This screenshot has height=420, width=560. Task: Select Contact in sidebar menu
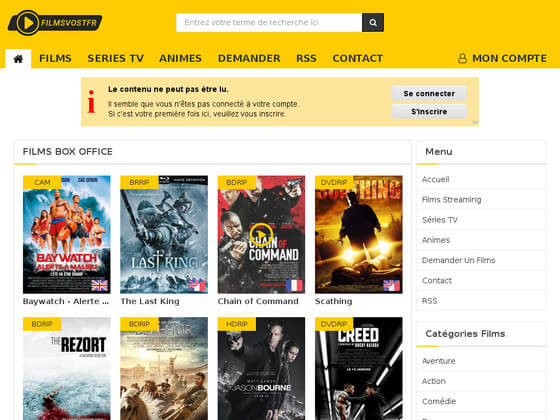click(437, 281)
